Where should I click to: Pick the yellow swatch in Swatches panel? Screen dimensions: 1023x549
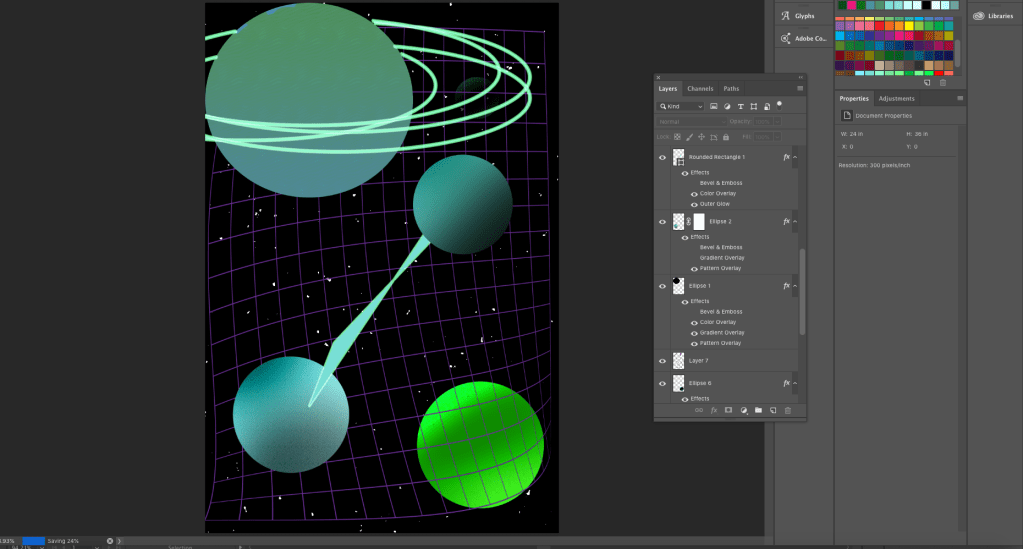pyautogui.click(x=909, y=26)
